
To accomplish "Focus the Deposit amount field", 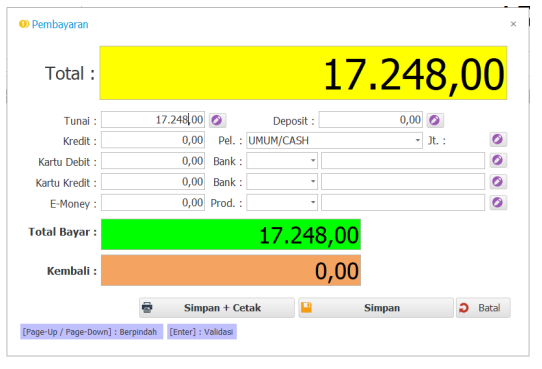I will click(371, 120).
